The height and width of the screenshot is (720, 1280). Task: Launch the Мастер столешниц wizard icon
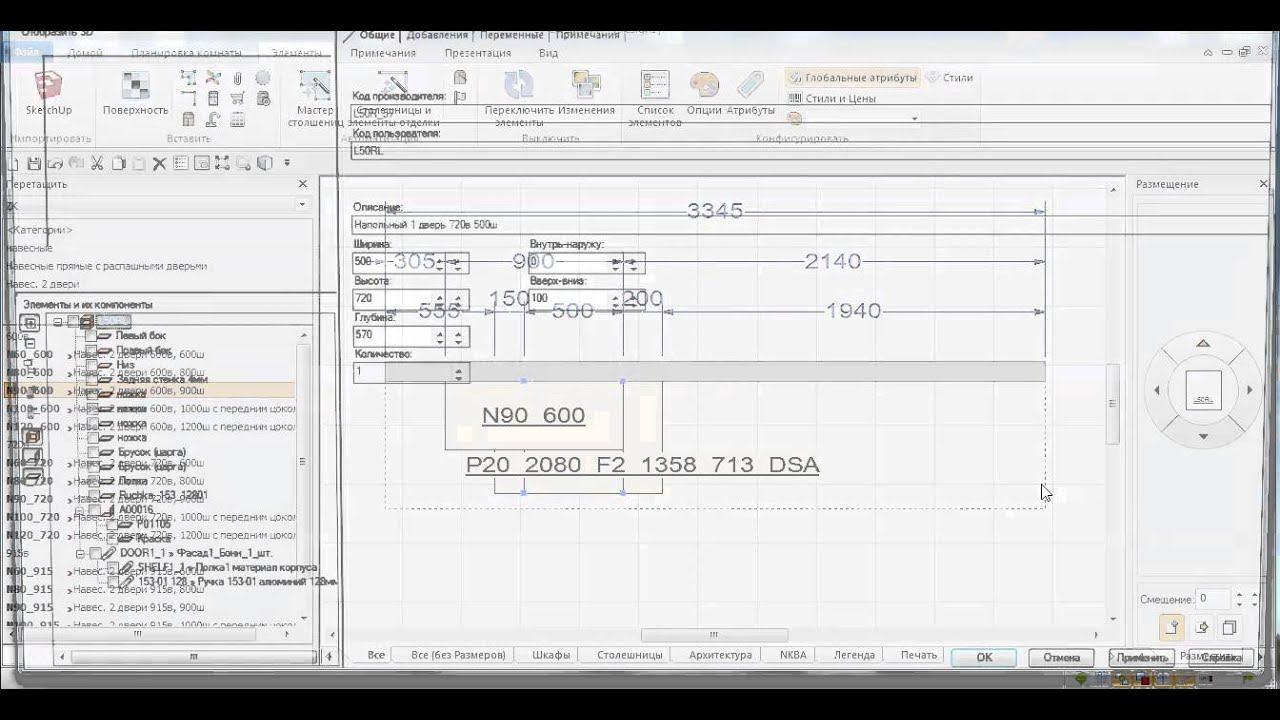pyautogui.click(x=315, y=86)
